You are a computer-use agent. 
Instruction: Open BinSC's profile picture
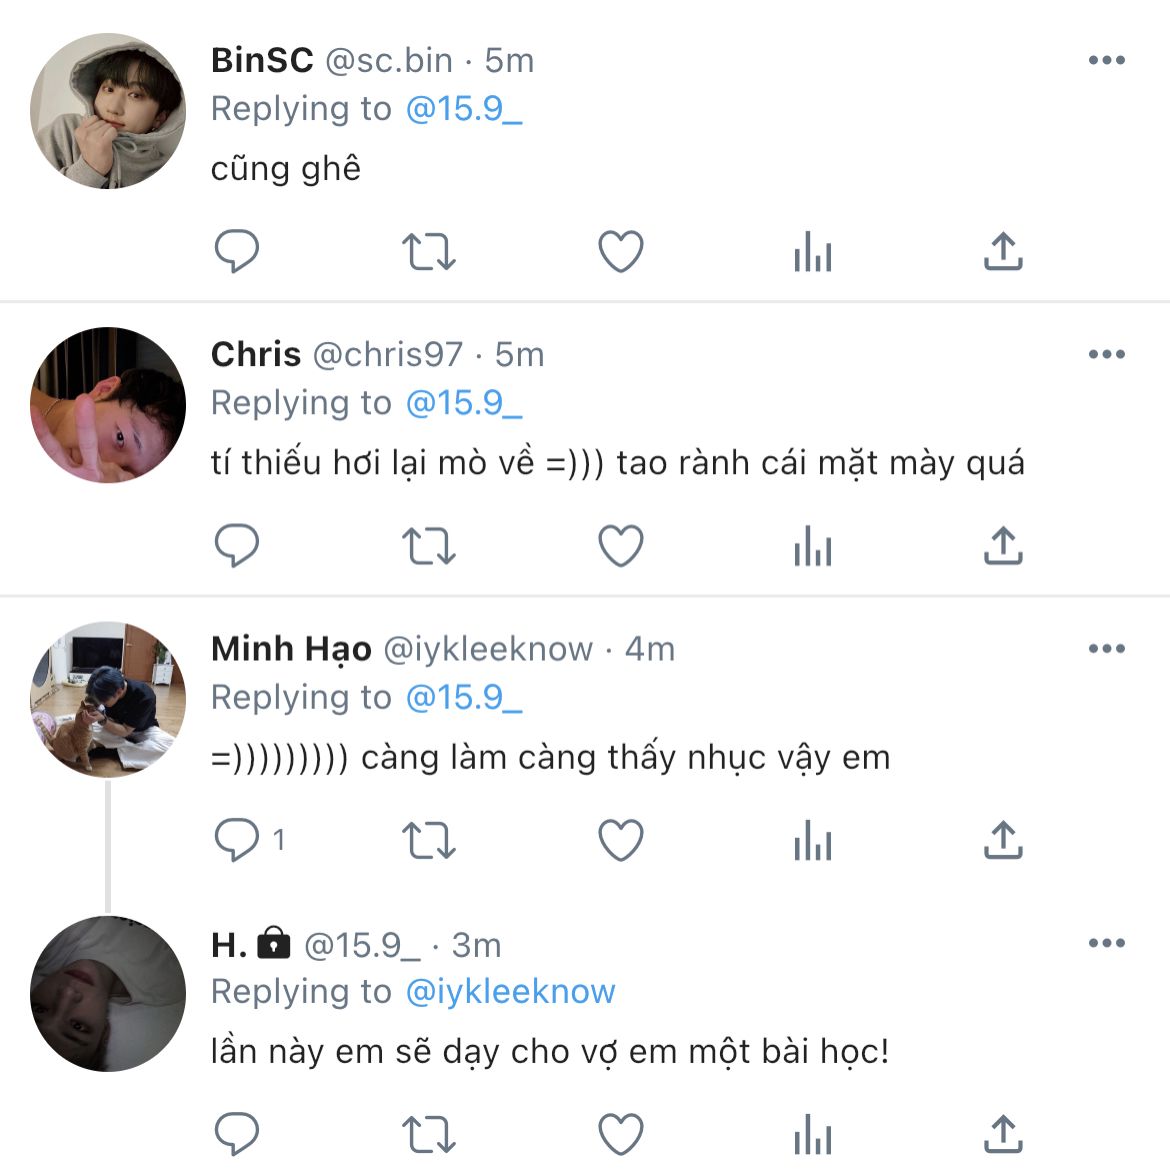pyautogui.click(x=108, y=111)
